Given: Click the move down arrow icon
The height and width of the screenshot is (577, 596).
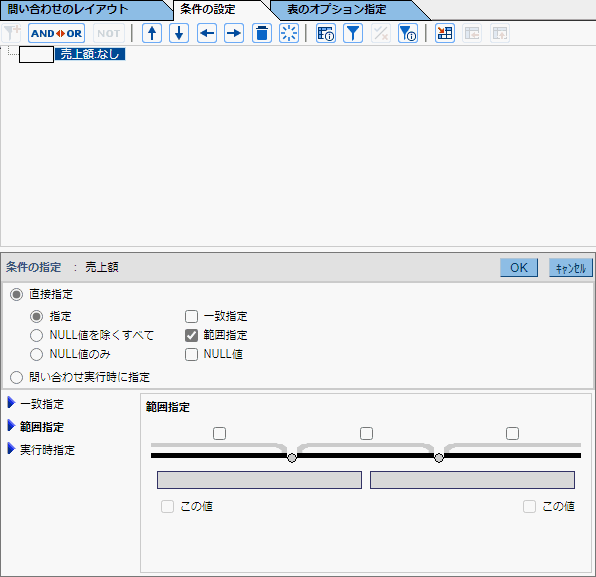Looking at the screenshot, I should (179, 33).
